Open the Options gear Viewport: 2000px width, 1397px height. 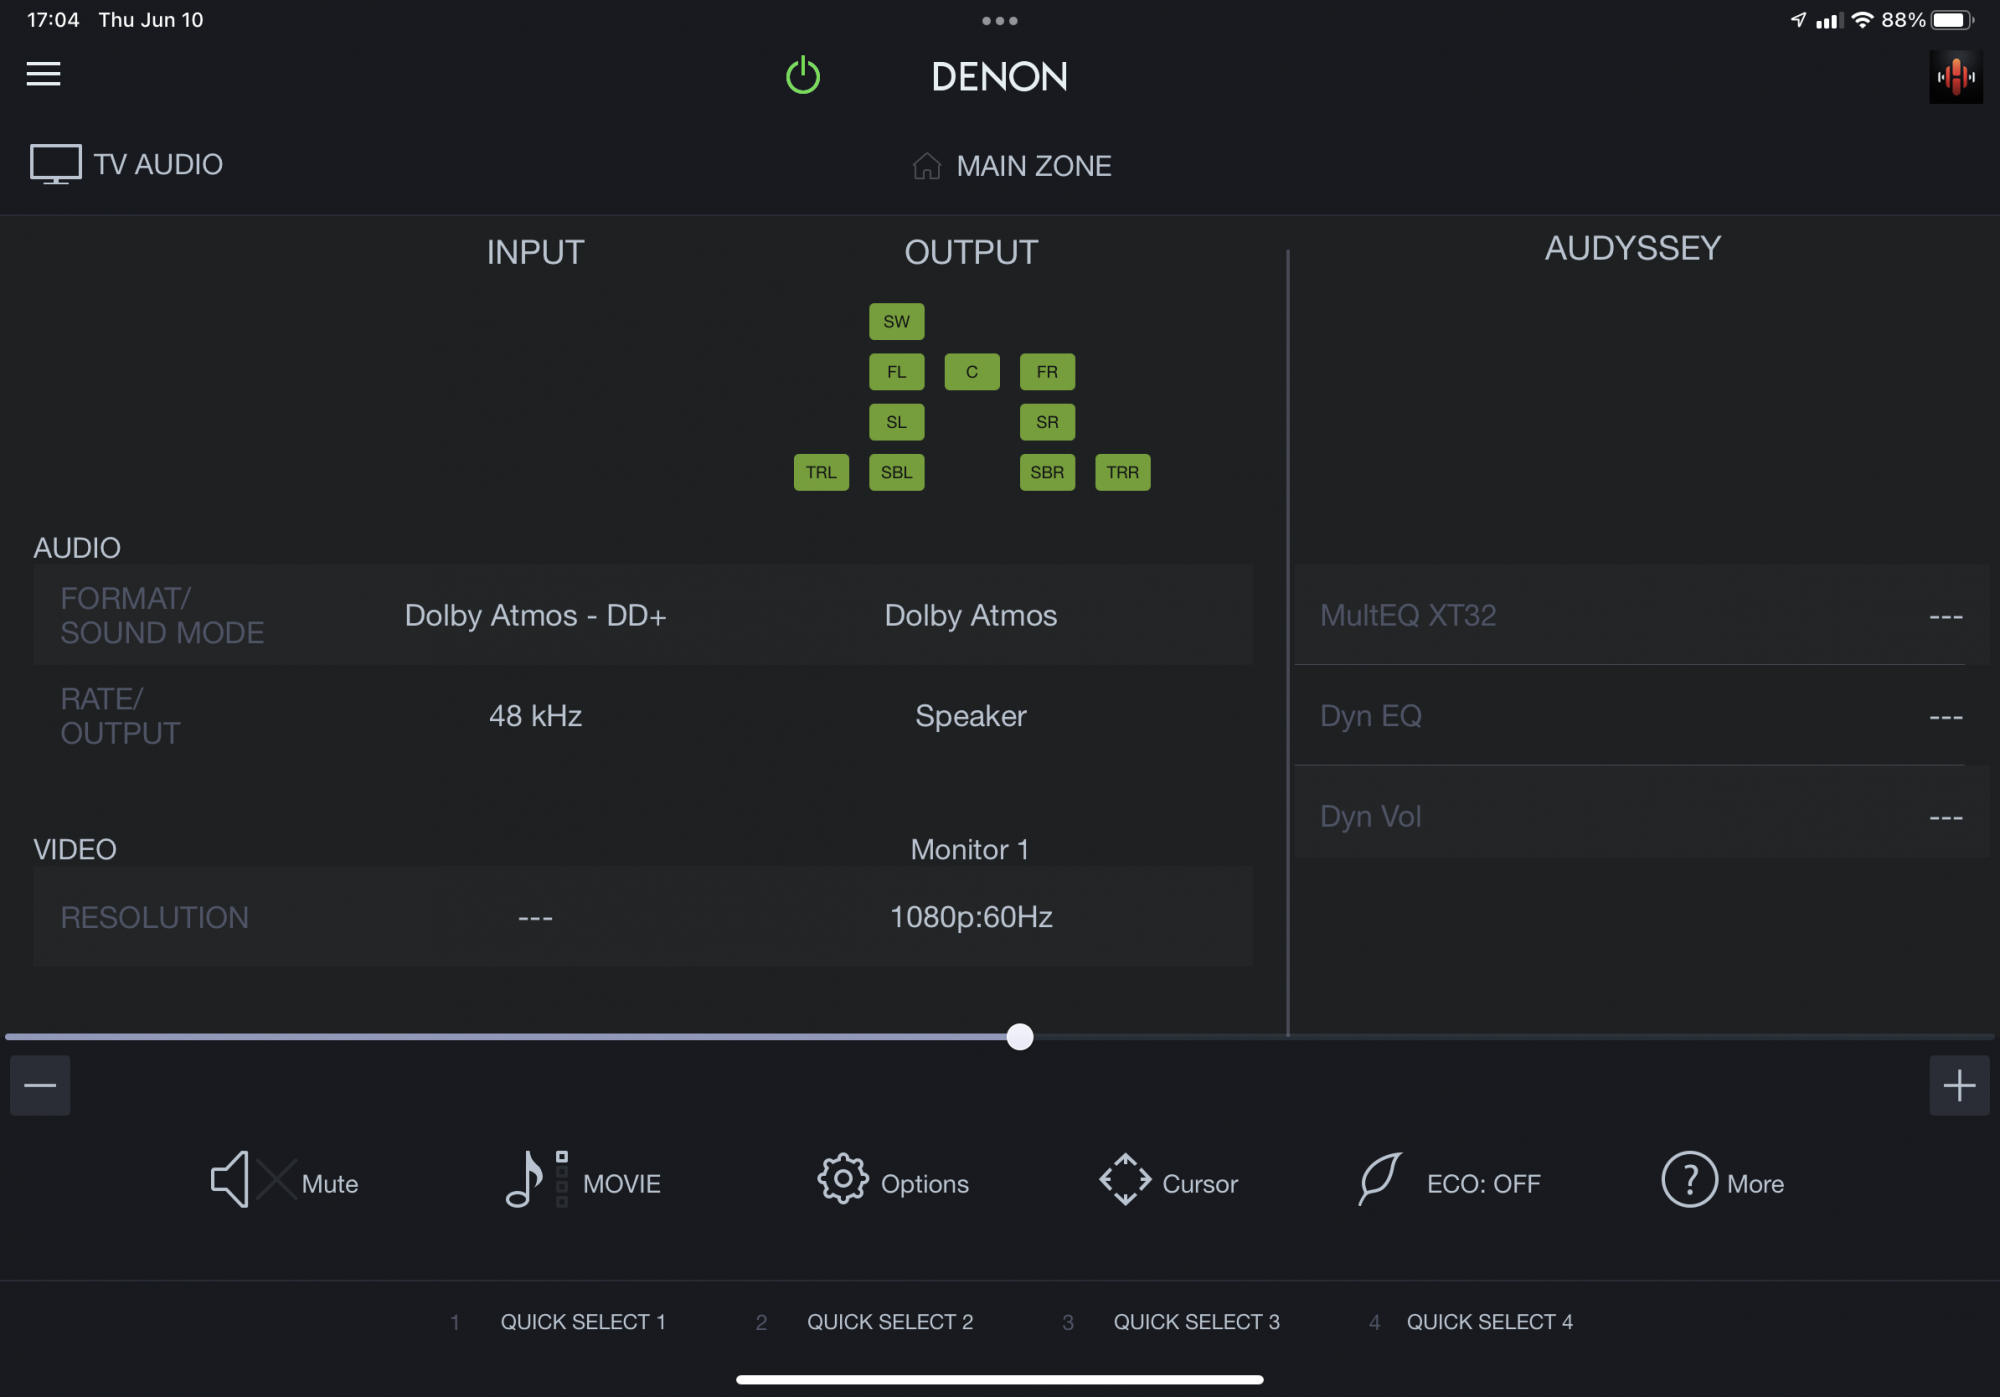coord(843,1180)
